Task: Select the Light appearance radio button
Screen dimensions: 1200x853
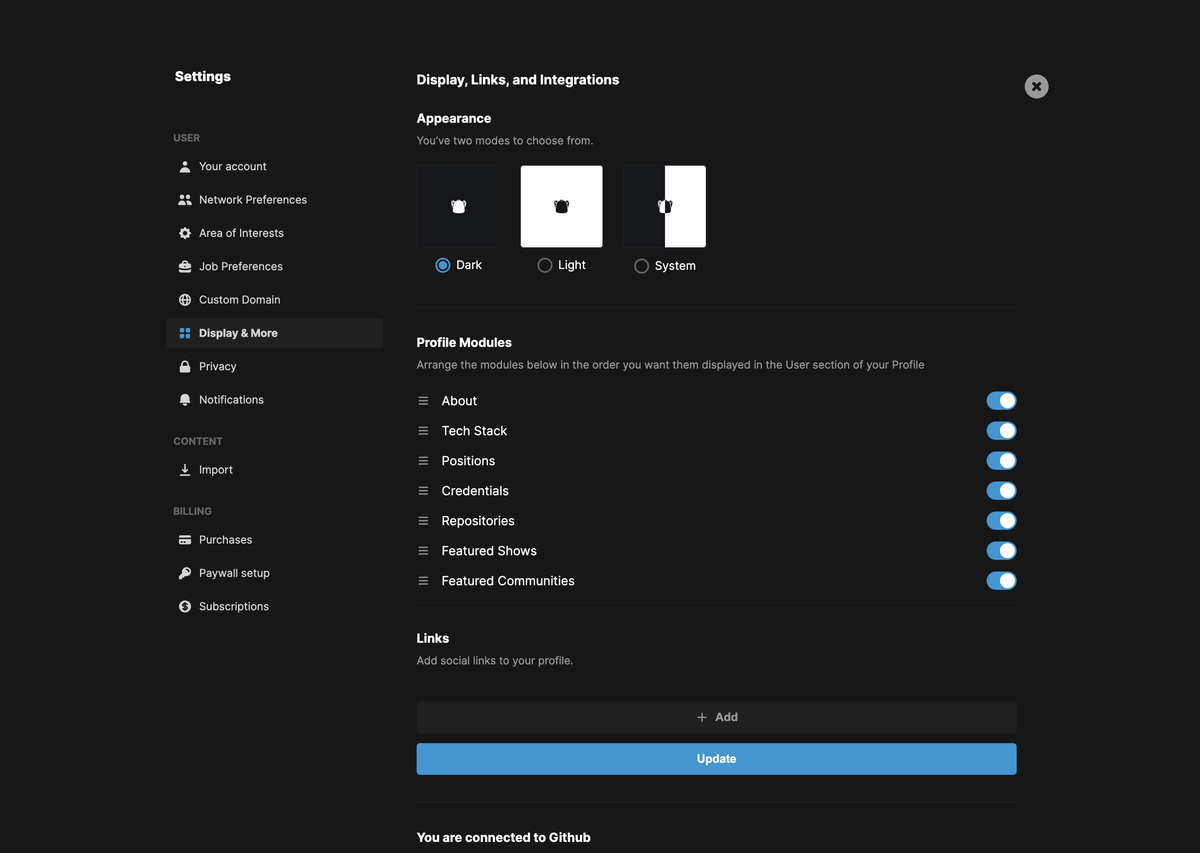Action: pyautogui.click(x=545, y=265)
